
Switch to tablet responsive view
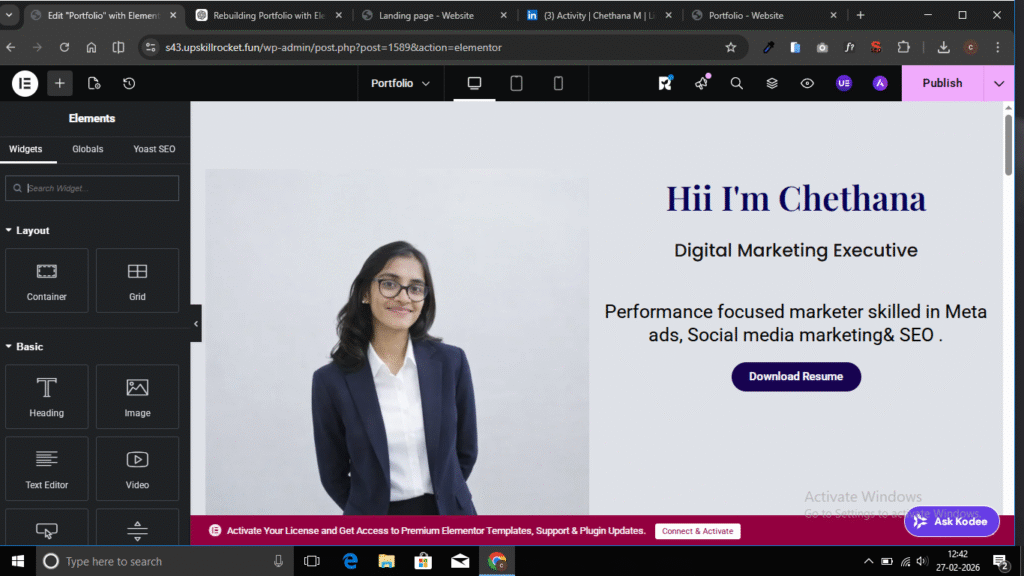pyautogui.click(x=516, y=83)
